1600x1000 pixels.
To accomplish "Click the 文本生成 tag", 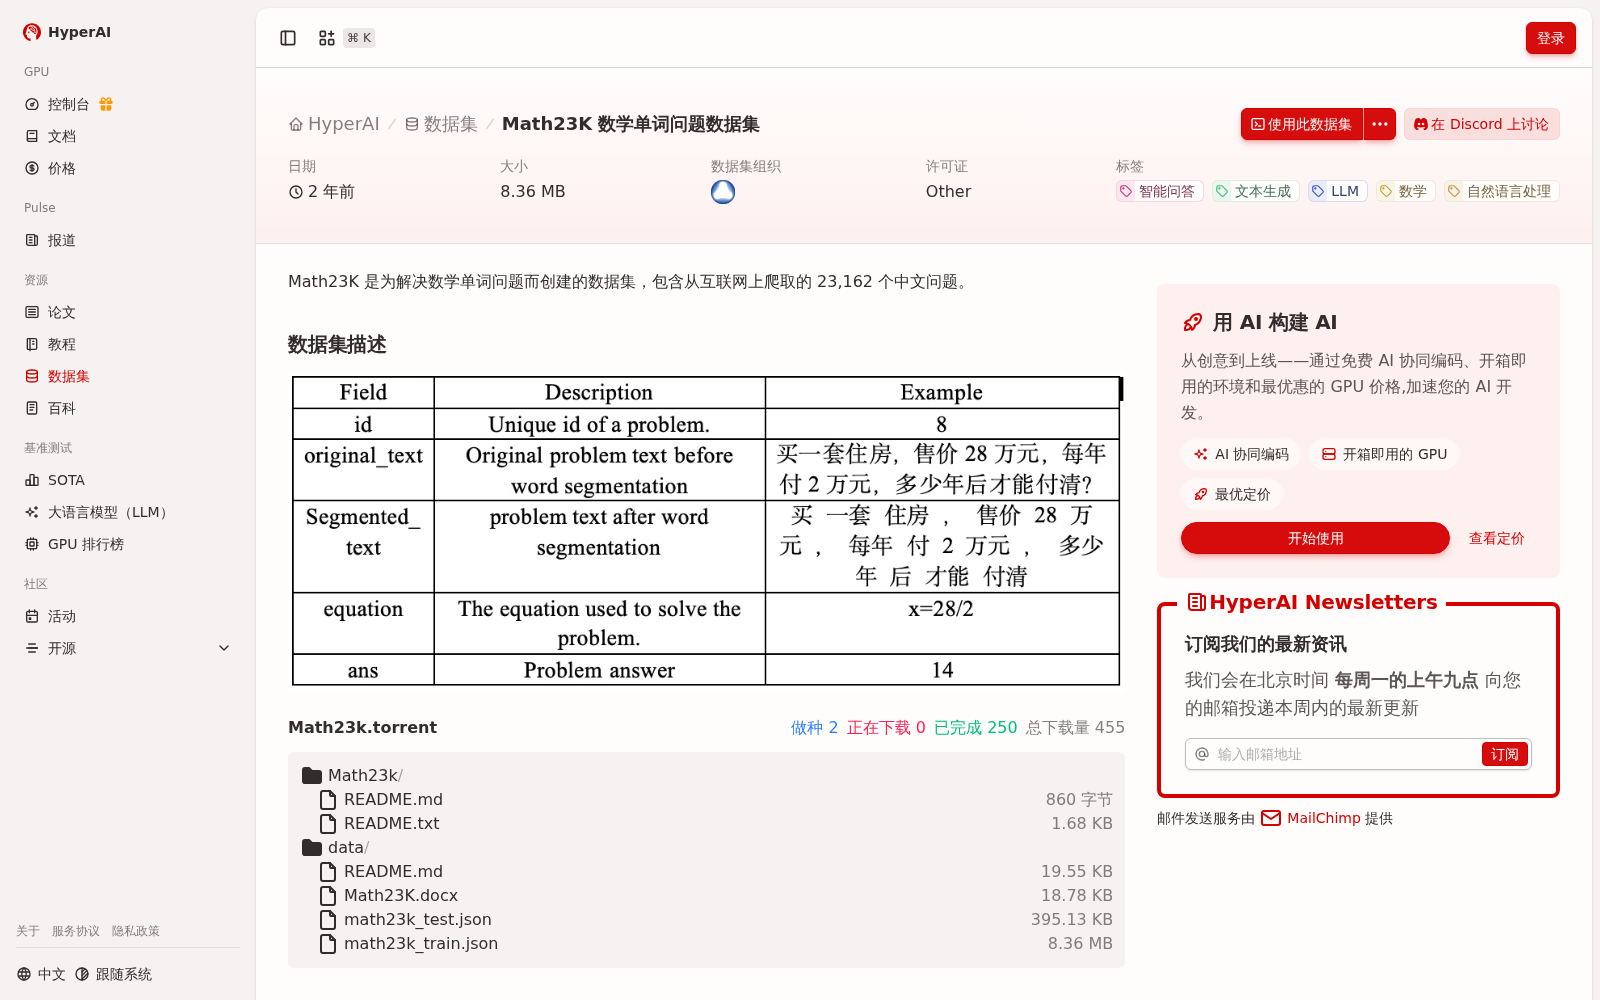I will click(x=1255, y=191).
